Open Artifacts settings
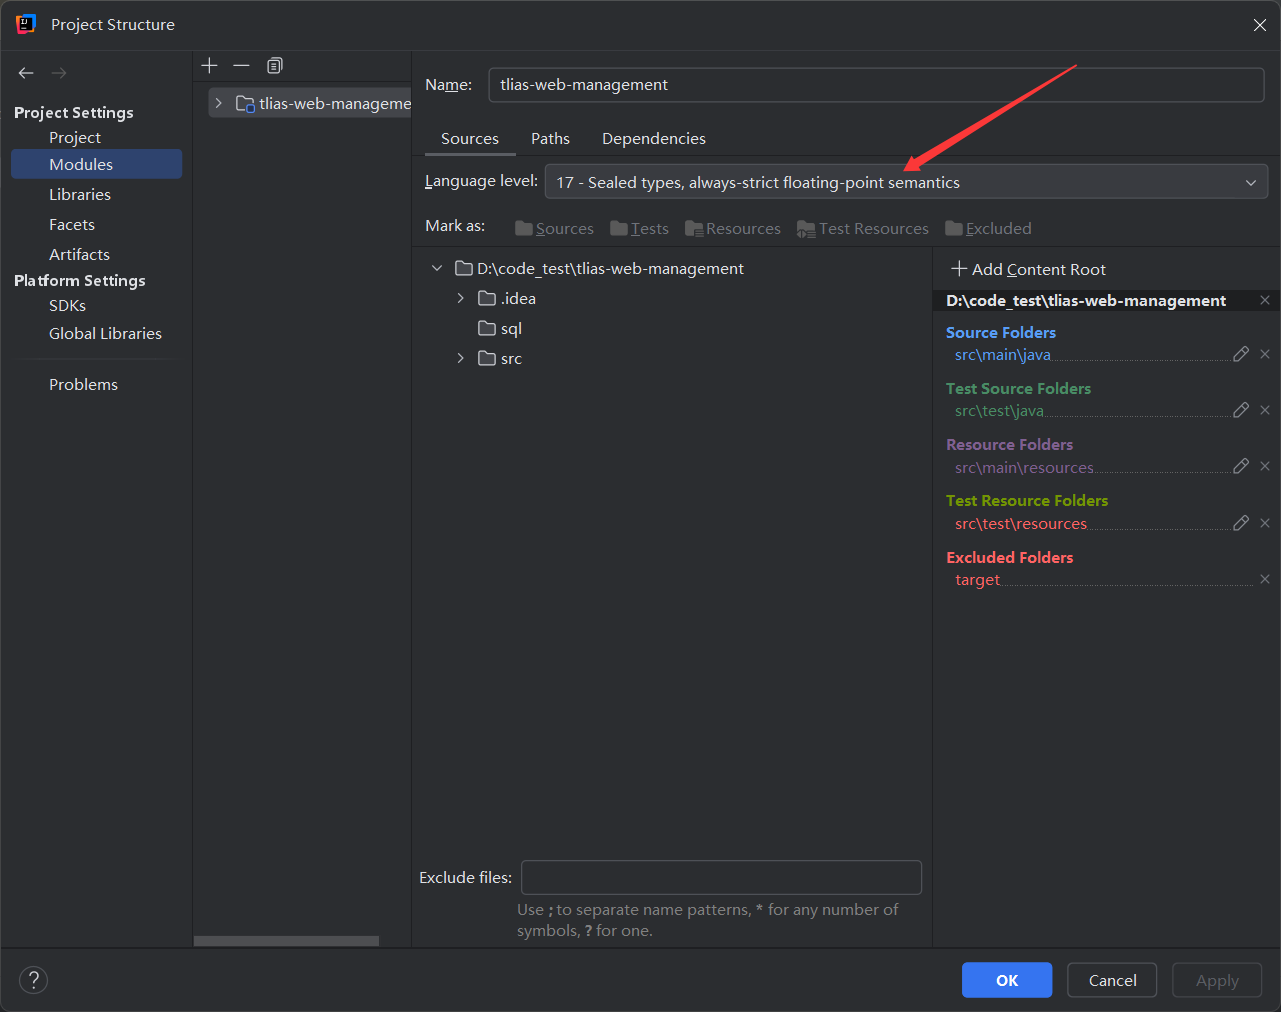 coord(79,254)
